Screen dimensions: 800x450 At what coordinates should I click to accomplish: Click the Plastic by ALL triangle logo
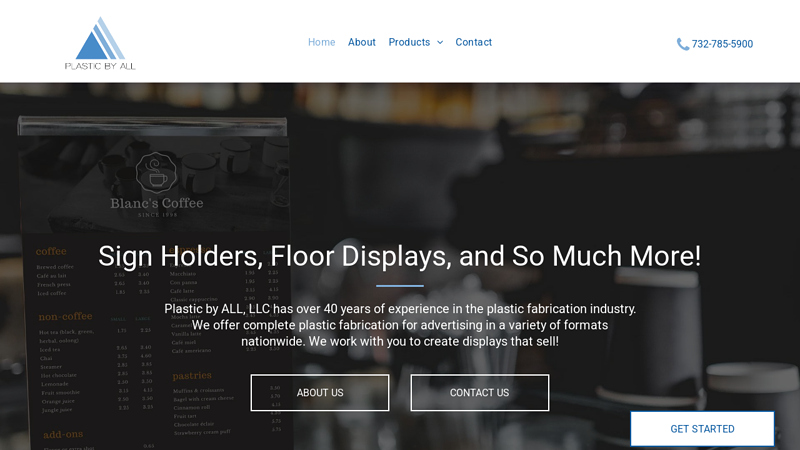tap(98, 39)
